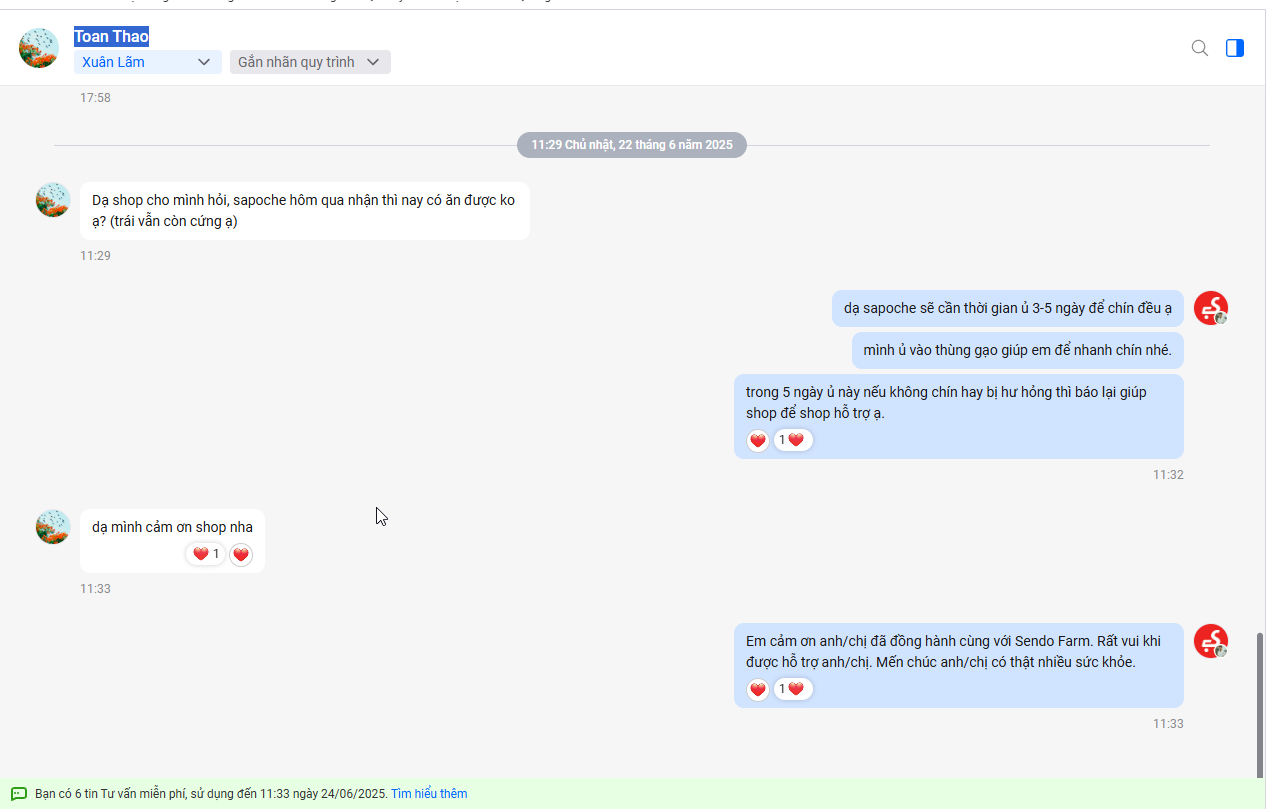Click the message 'dạ sapoche sẽ cần thời gian ủ'
The width and height of the screenshot is (1266, 809).
1008,308
